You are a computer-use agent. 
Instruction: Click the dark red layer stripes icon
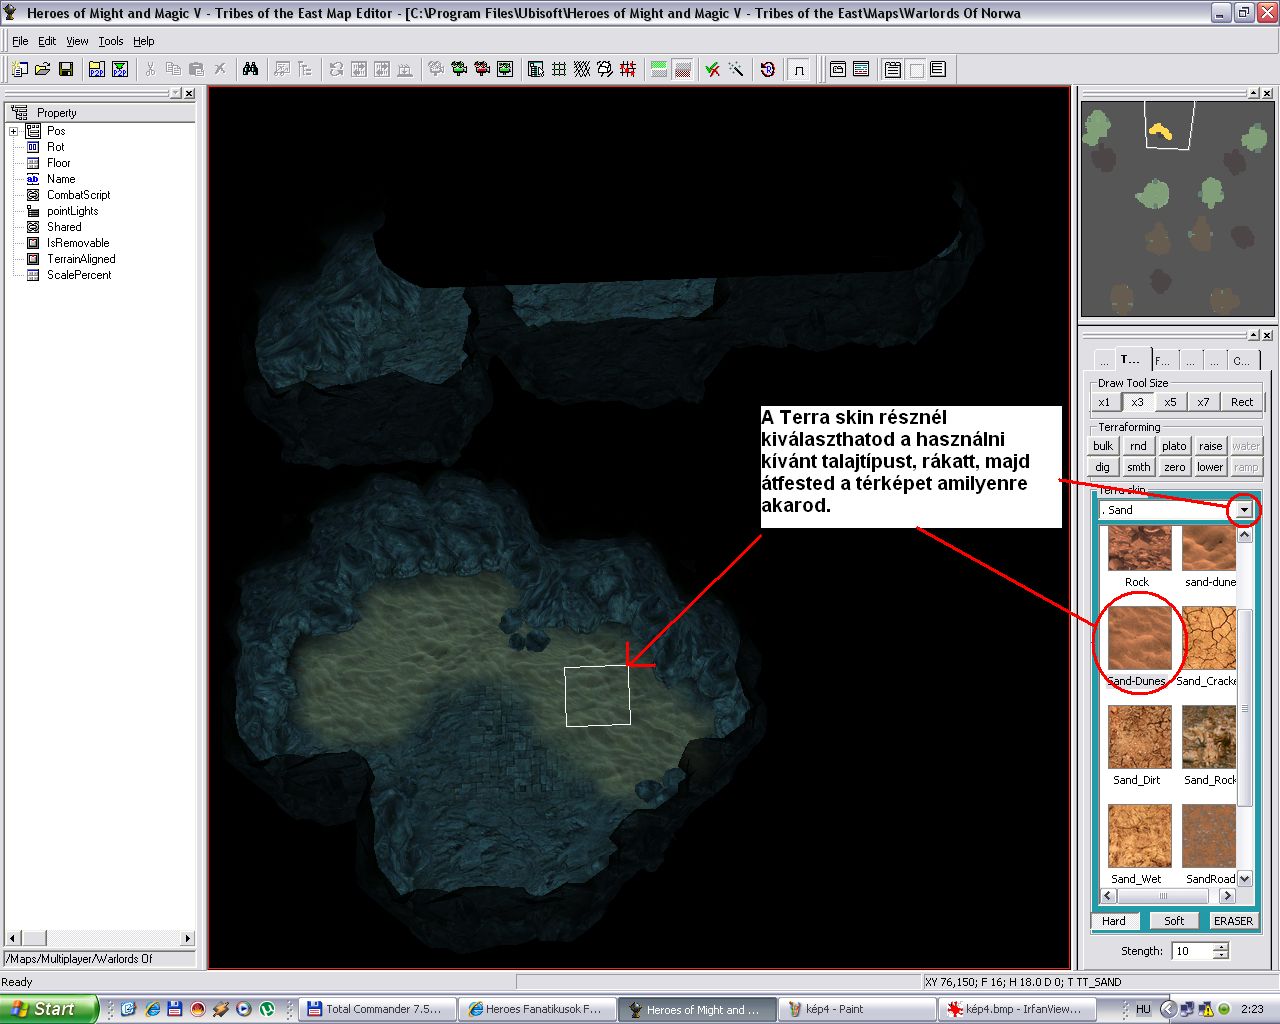(682, 69)
